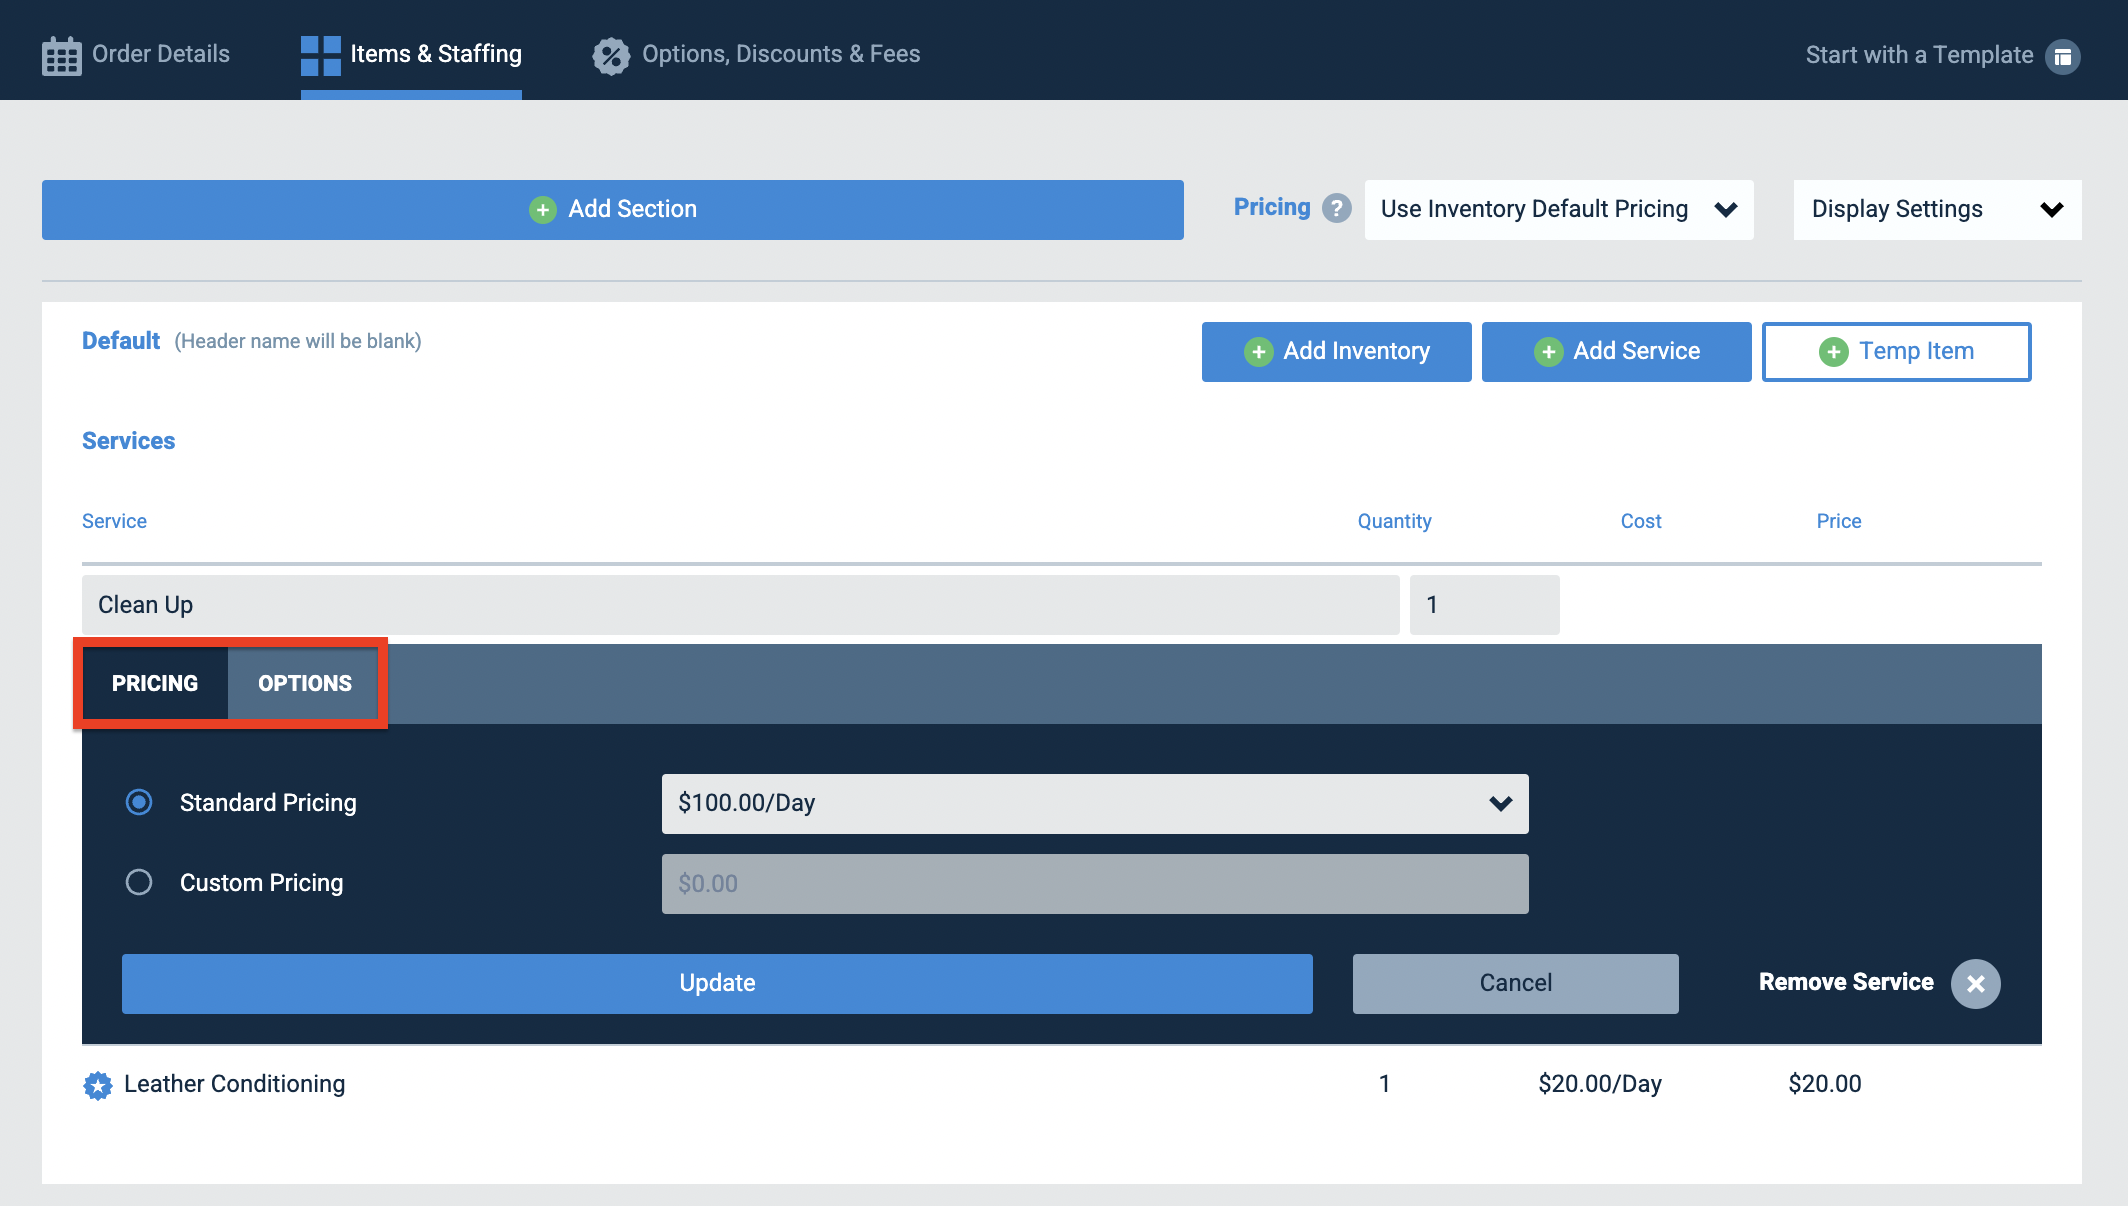Click the Items & Staffing grid icon
Viewport: 2128px width, 1206px height.
[321, 55]
